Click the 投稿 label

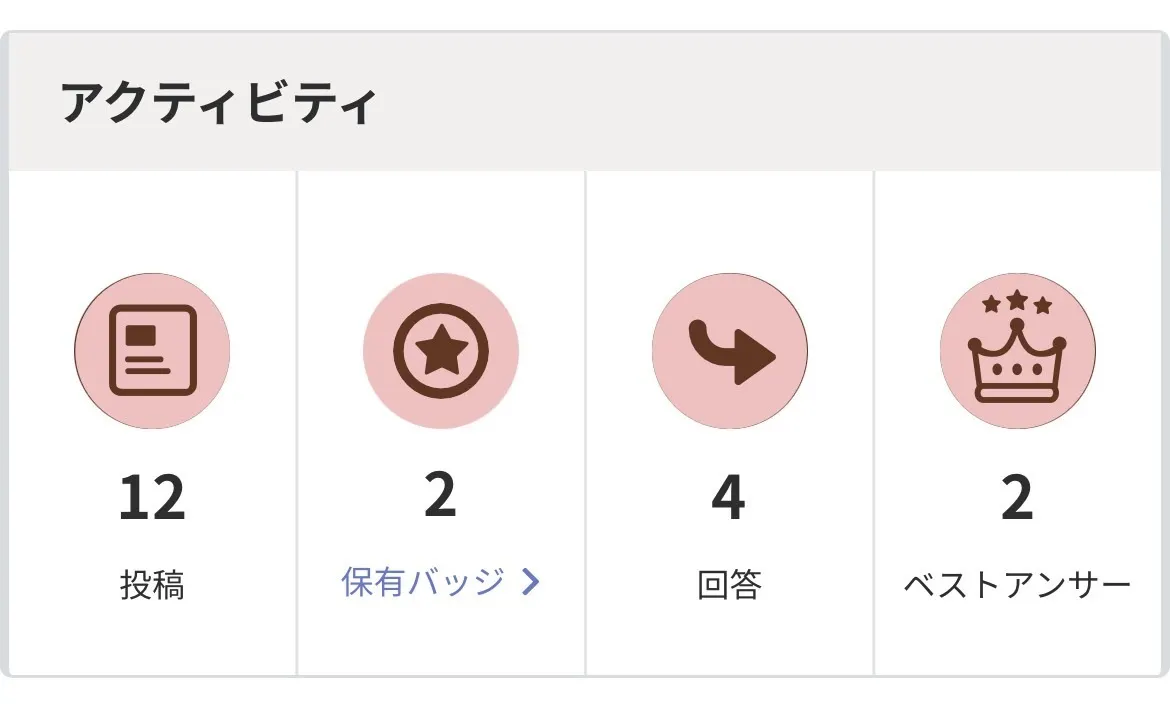151,585
